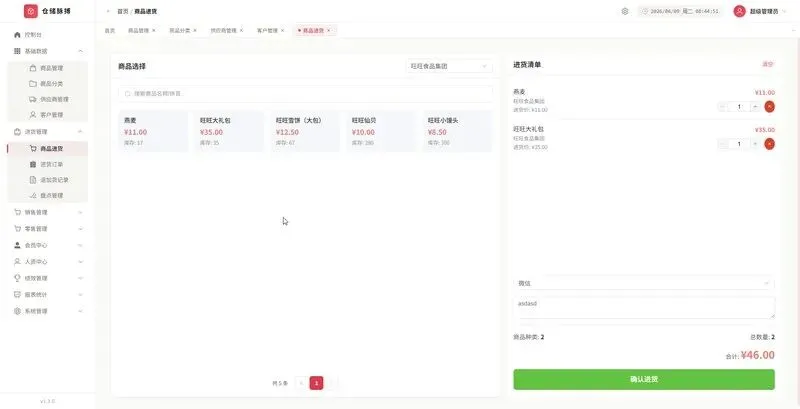Screen dimensions: 800x409
Task: Add the 旺旺大礼包 product card
Action: pos(229,131)
